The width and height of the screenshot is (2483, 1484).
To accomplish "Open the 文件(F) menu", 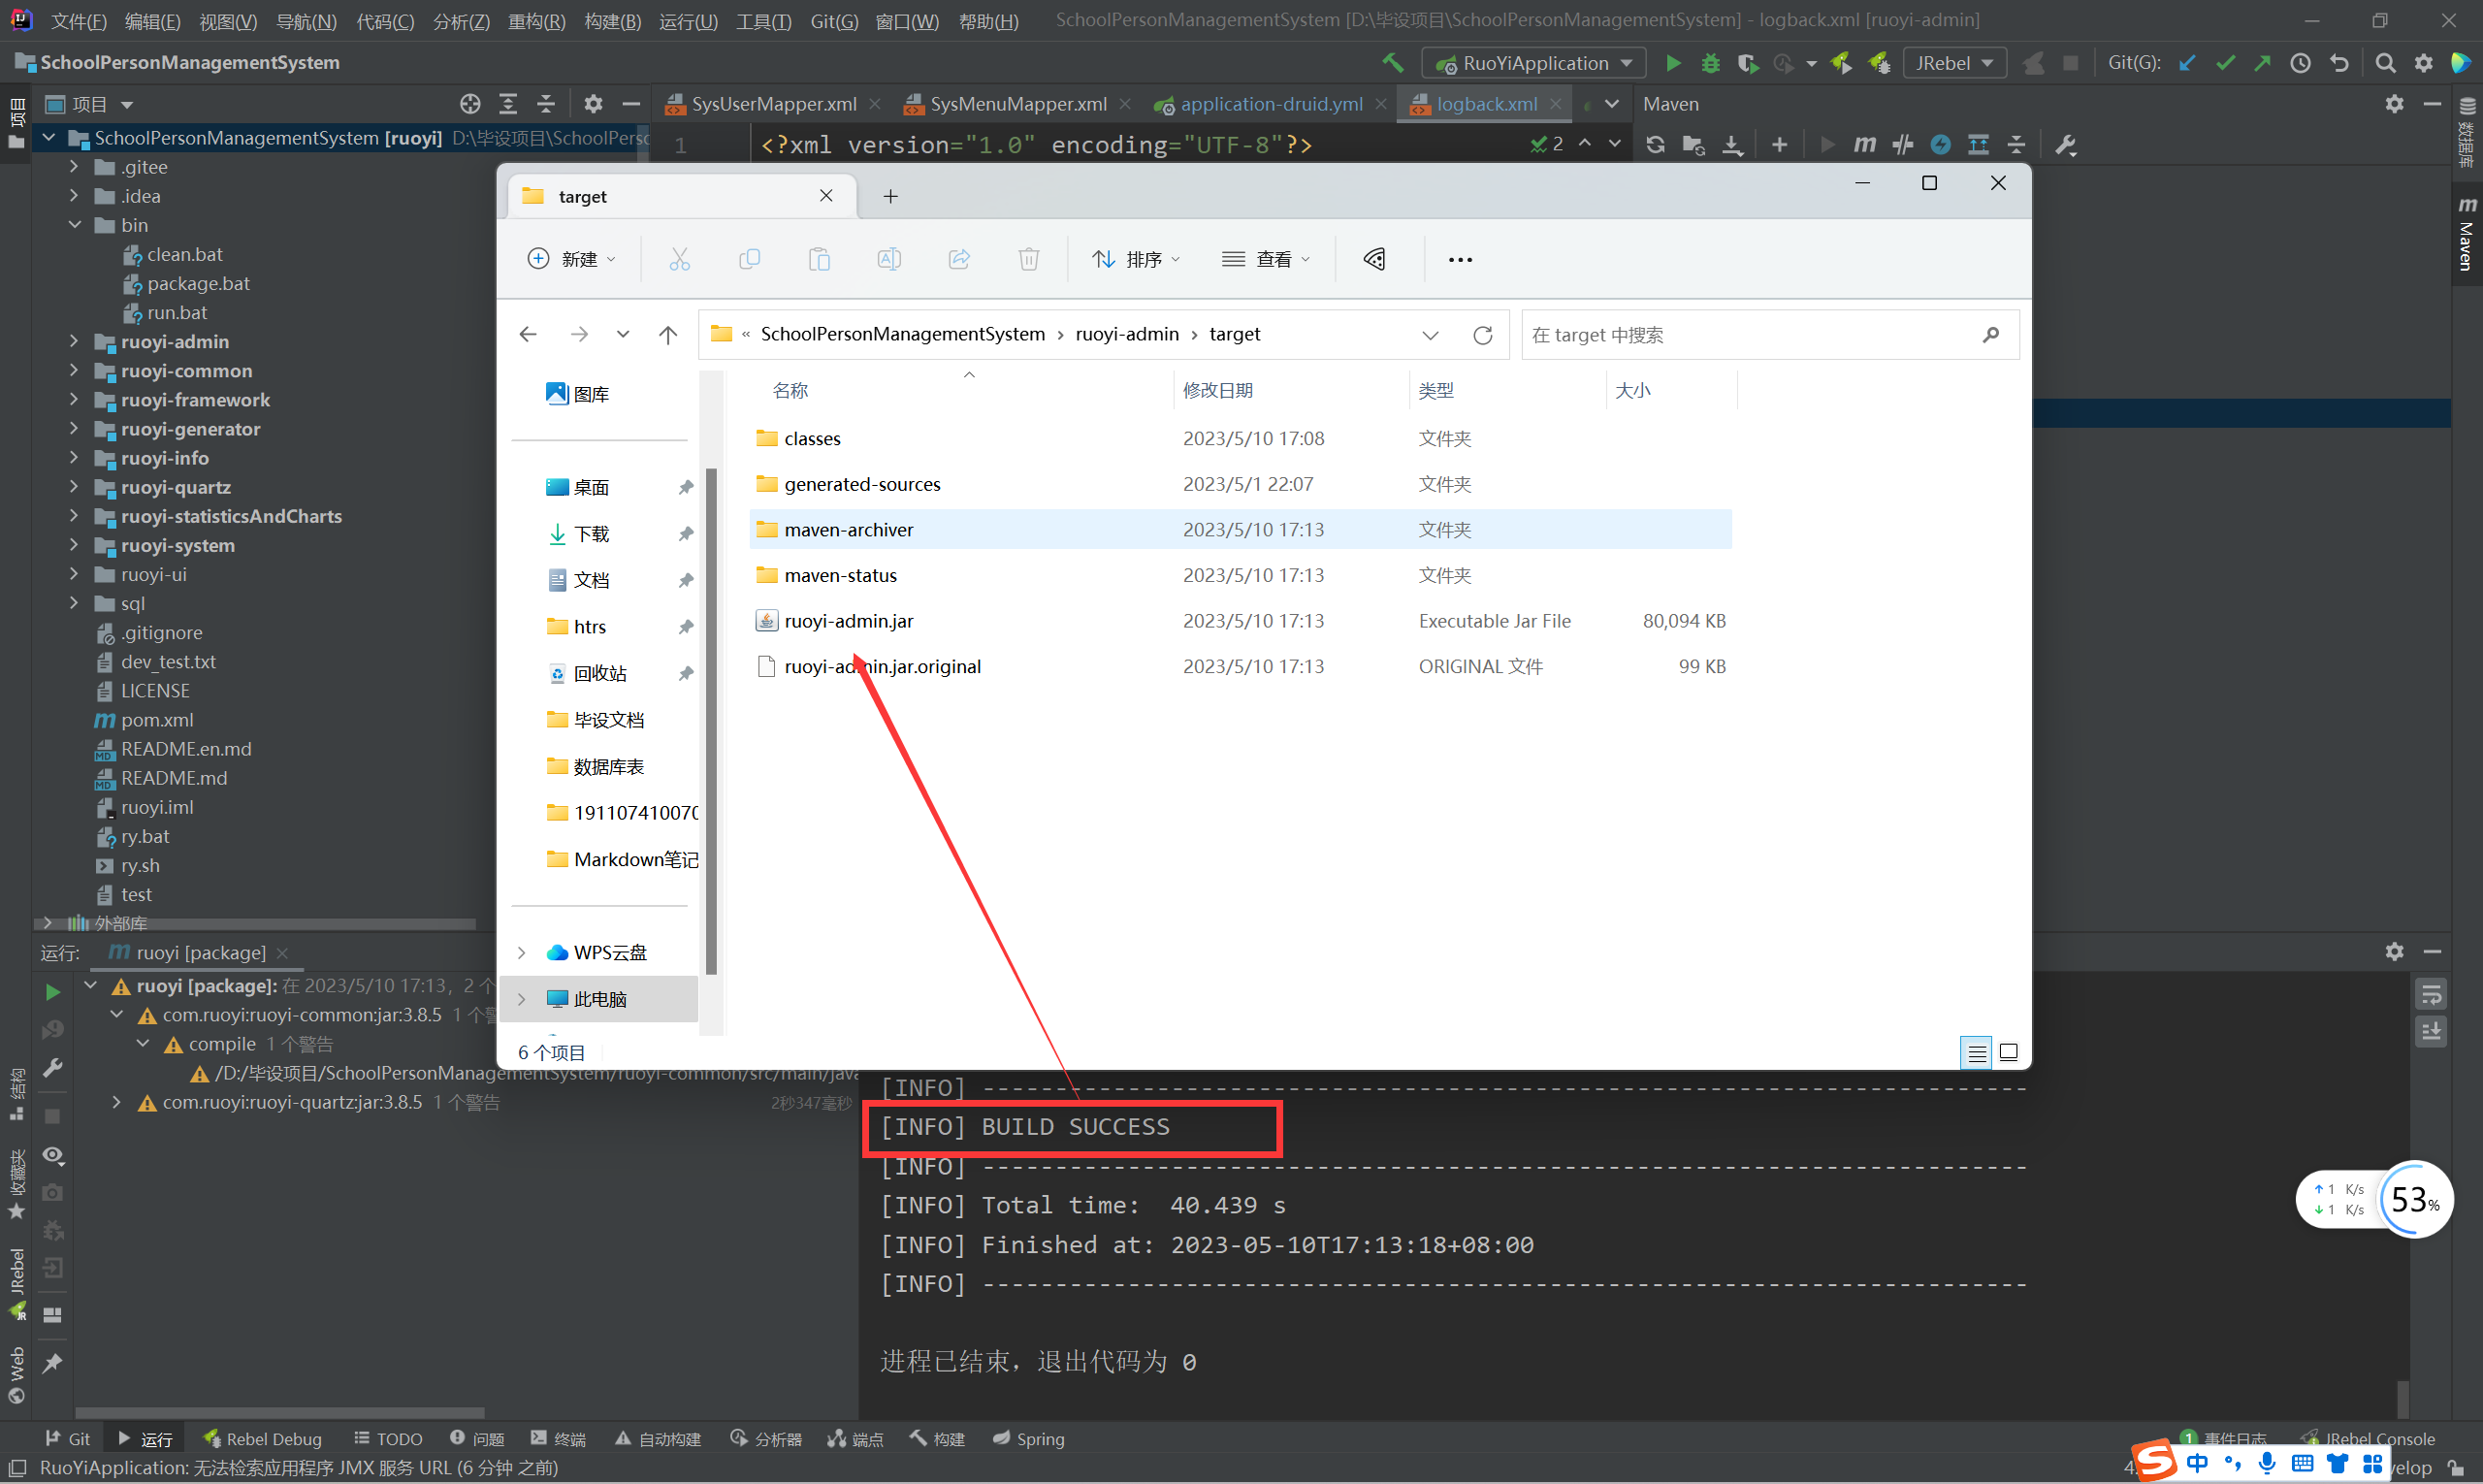I will 78,21.
